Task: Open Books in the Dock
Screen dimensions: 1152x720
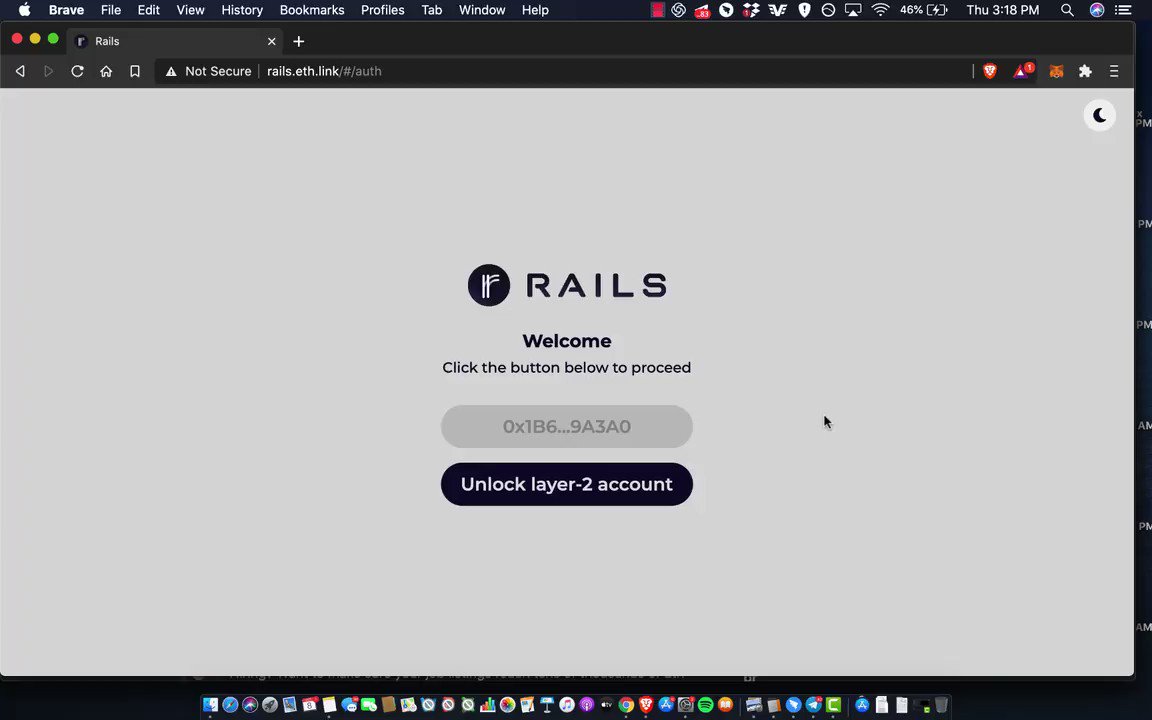Action: [725, 705]
